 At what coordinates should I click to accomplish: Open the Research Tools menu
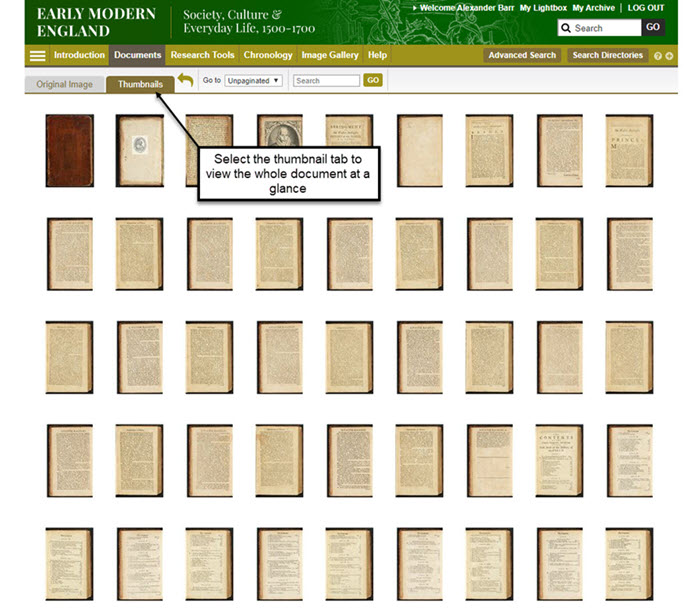point(202,55)
